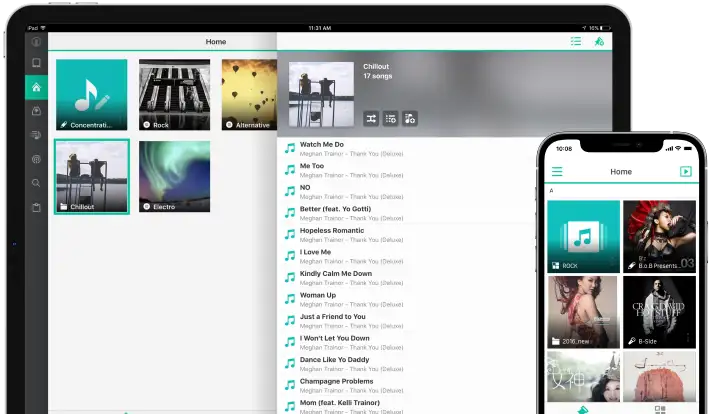Click the music note icon beside Champagne Problems

pyautogui.click(x=290, y=385)
